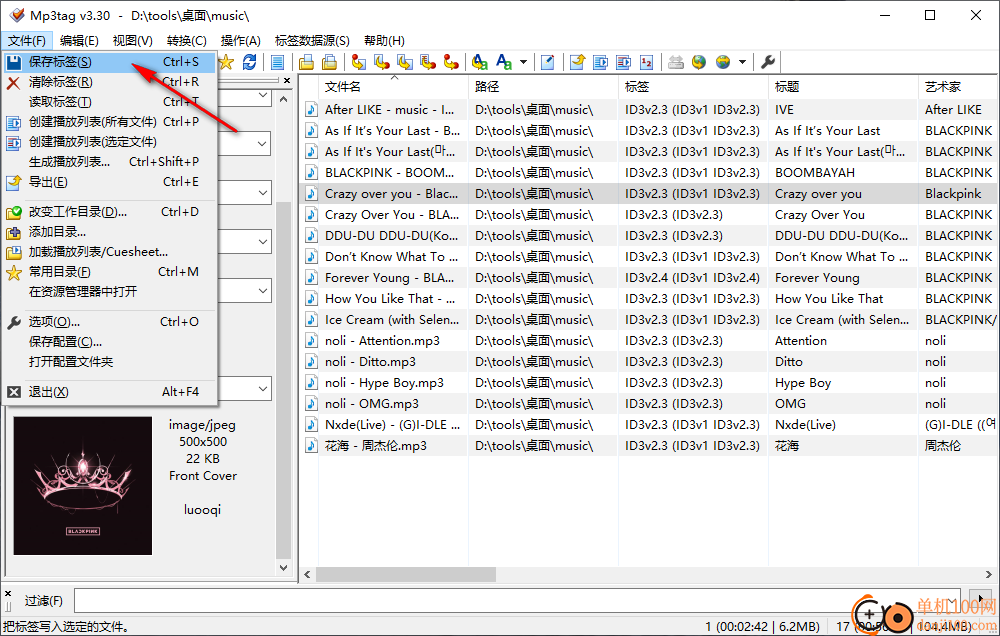Select 在资源管理器中打开 menu entry
Image resolution: width=1000 pixels, height=636 pixels.
click(x=110, y=292)
